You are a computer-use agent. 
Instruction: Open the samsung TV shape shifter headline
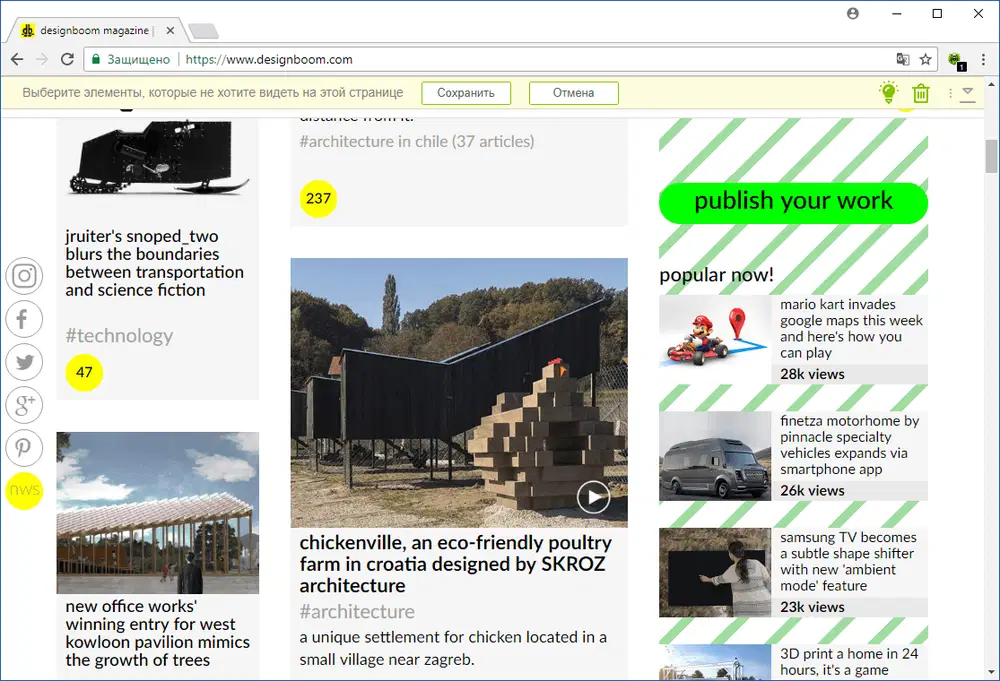(848, 562)
